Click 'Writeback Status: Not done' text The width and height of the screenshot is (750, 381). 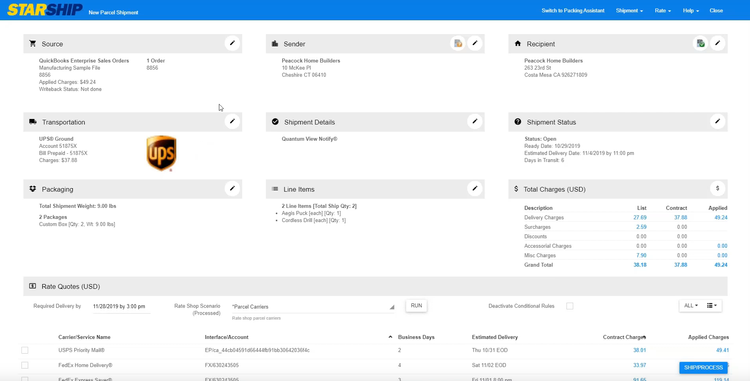70,89
